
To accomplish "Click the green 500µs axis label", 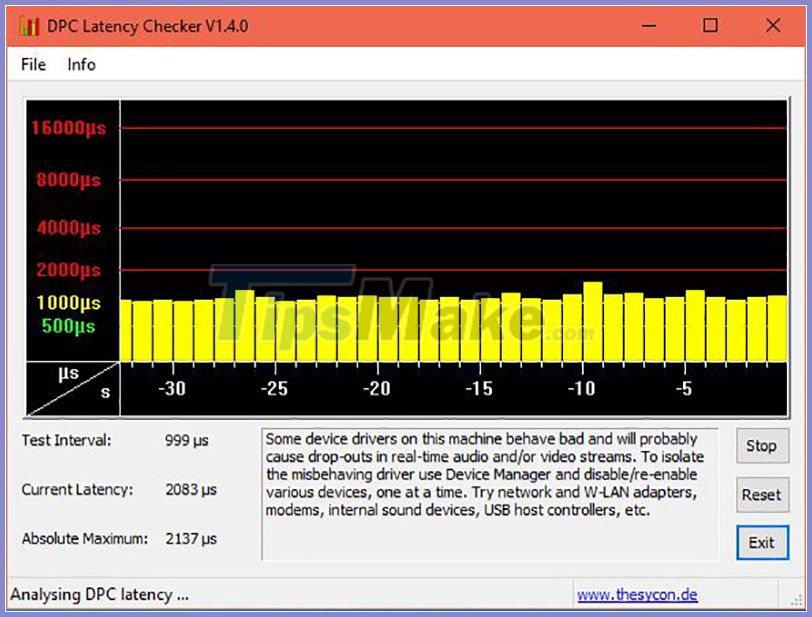I will (x=71, y=325).
